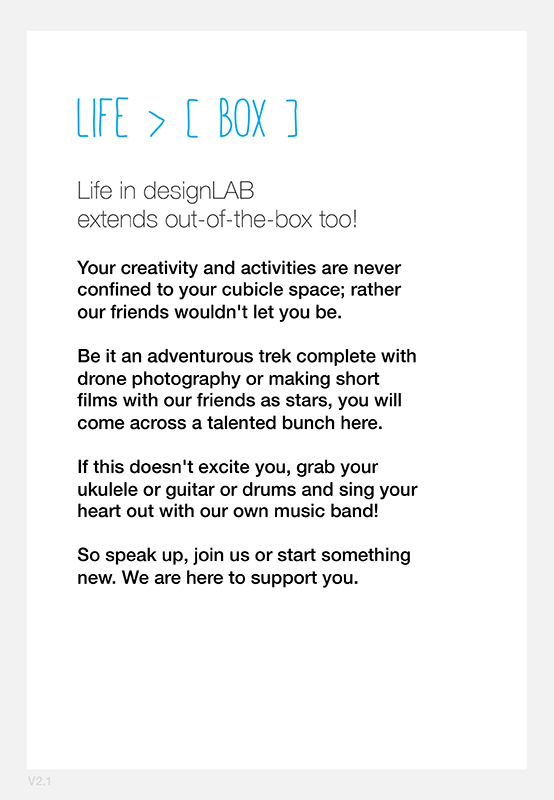Viewport: 554px width, 800px height.
Task: Click 'come across a talented bunch here.' line
Action: pyautogui.click(x=230, y=423)
